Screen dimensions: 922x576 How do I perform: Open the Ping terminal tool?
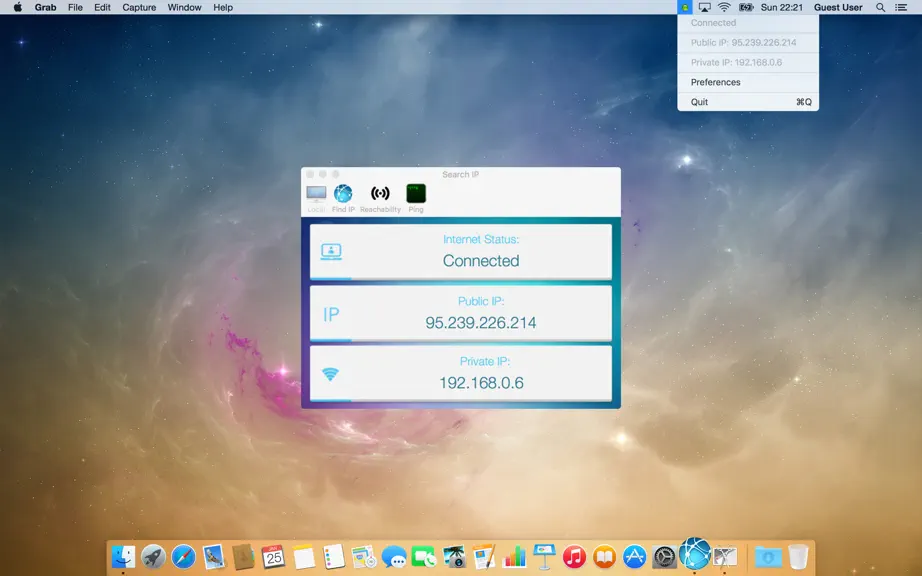click(x=416, y=198)
